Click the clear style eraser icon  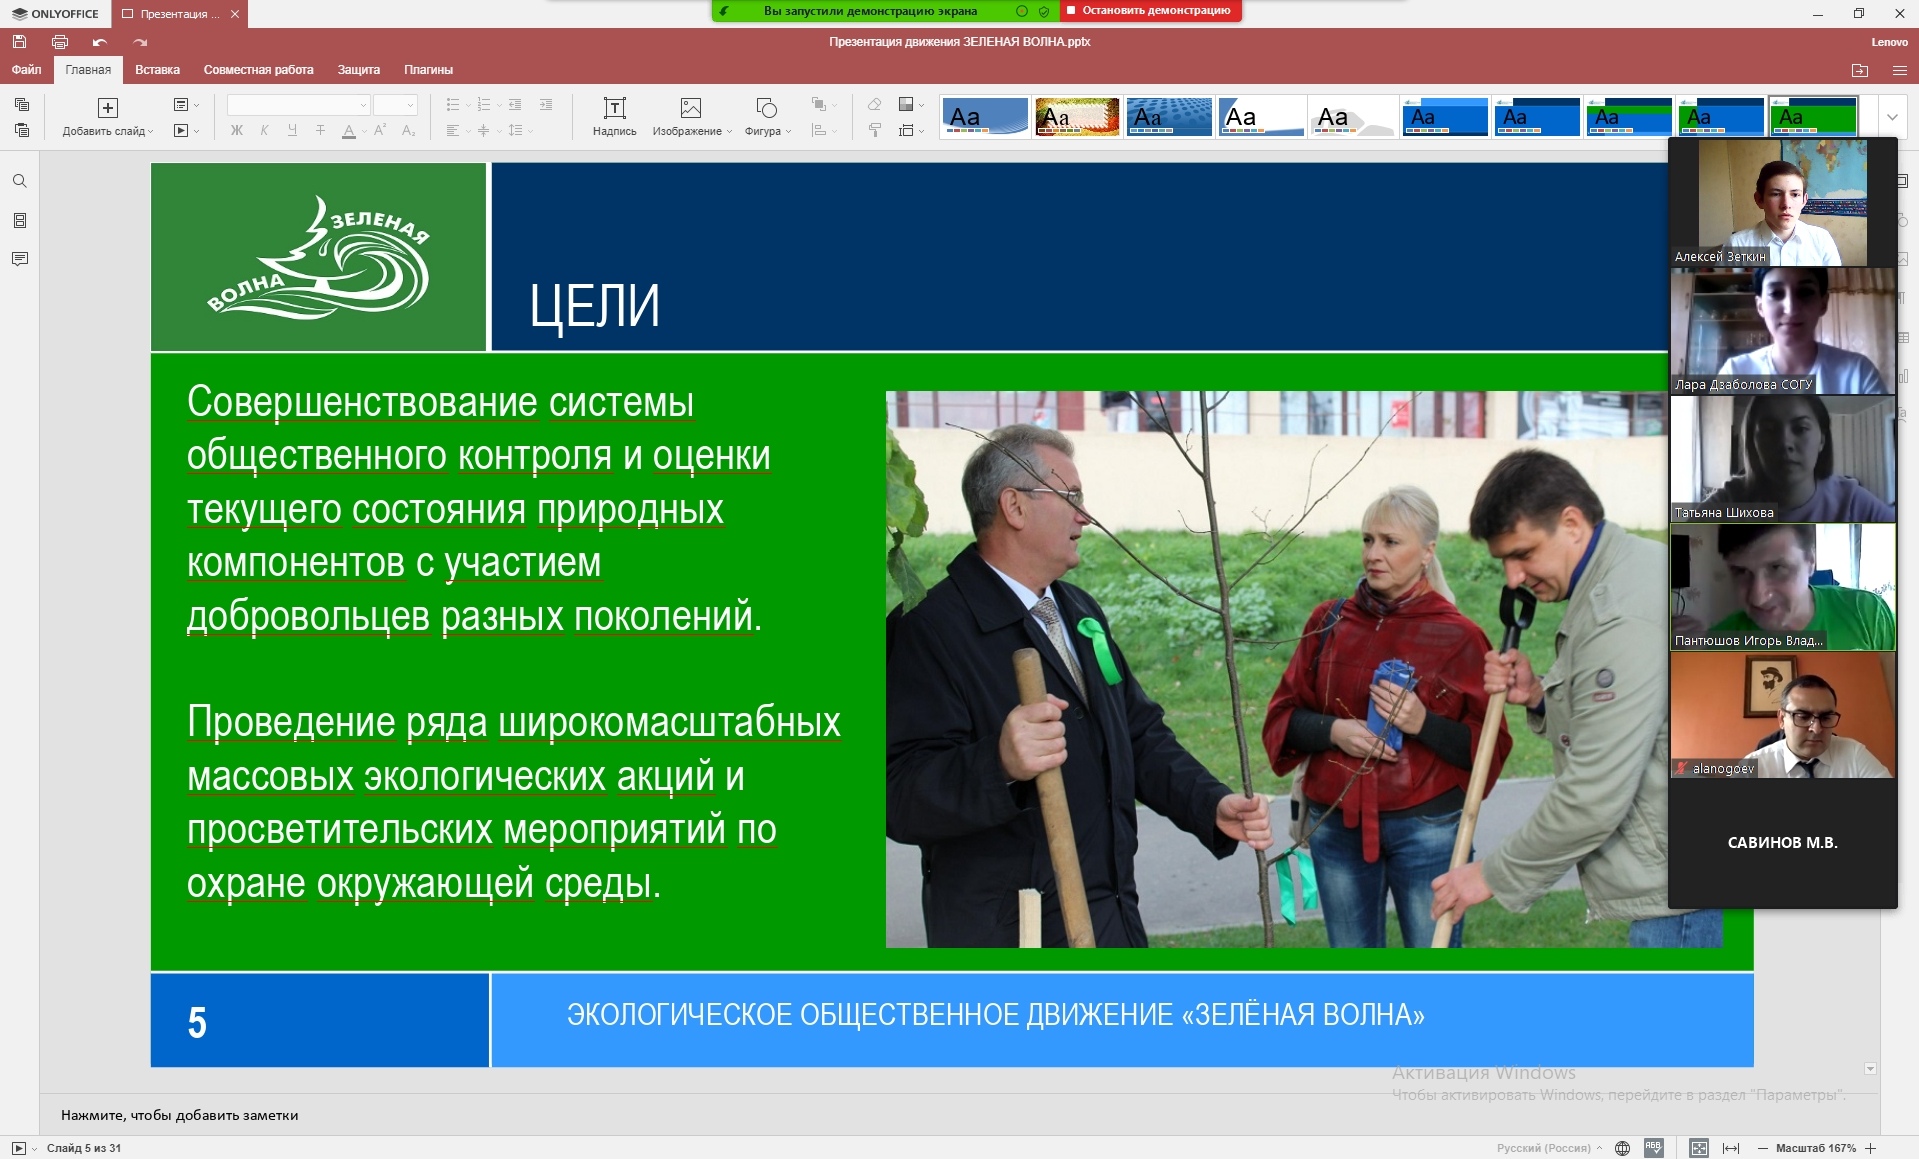click(x=874, y=104)
